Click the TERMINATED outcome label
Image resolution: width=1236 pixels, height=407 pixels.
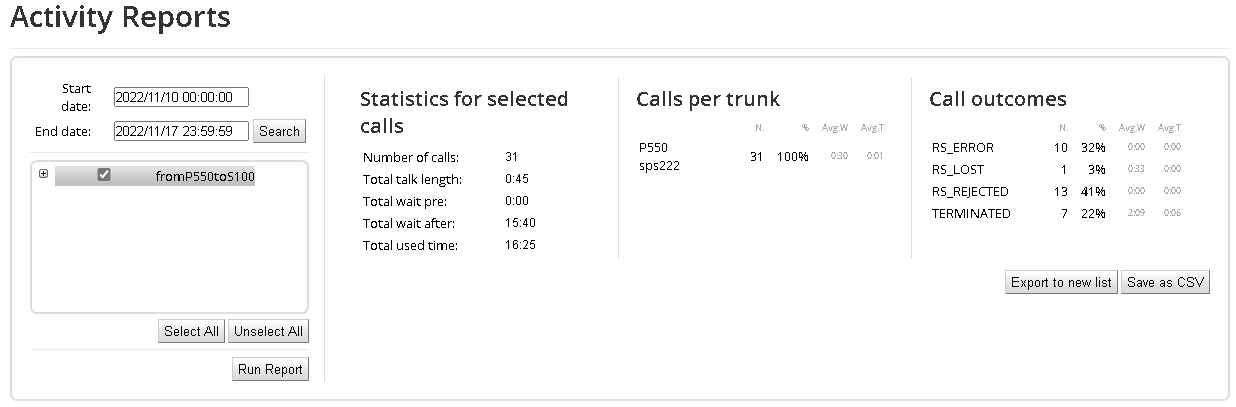971,213
